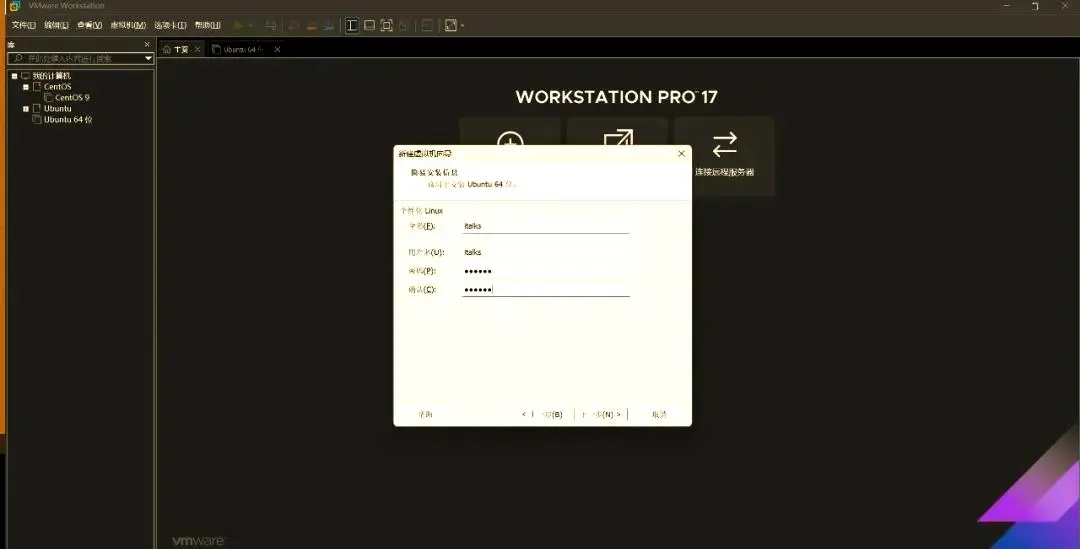Minimize the VMware Workstation window
This screenshot has height=549, width=1080.
point(1007,6)
